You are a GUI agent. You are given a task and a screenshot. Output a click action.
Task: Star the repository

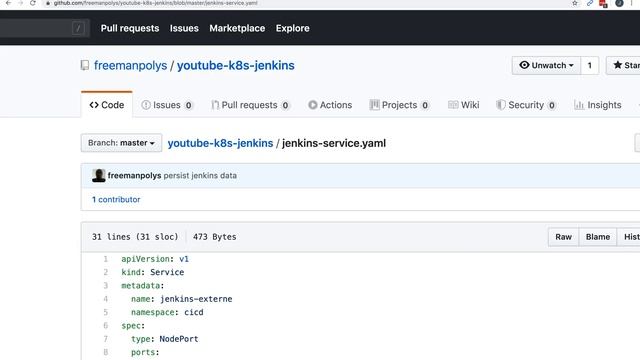[624, 65]
